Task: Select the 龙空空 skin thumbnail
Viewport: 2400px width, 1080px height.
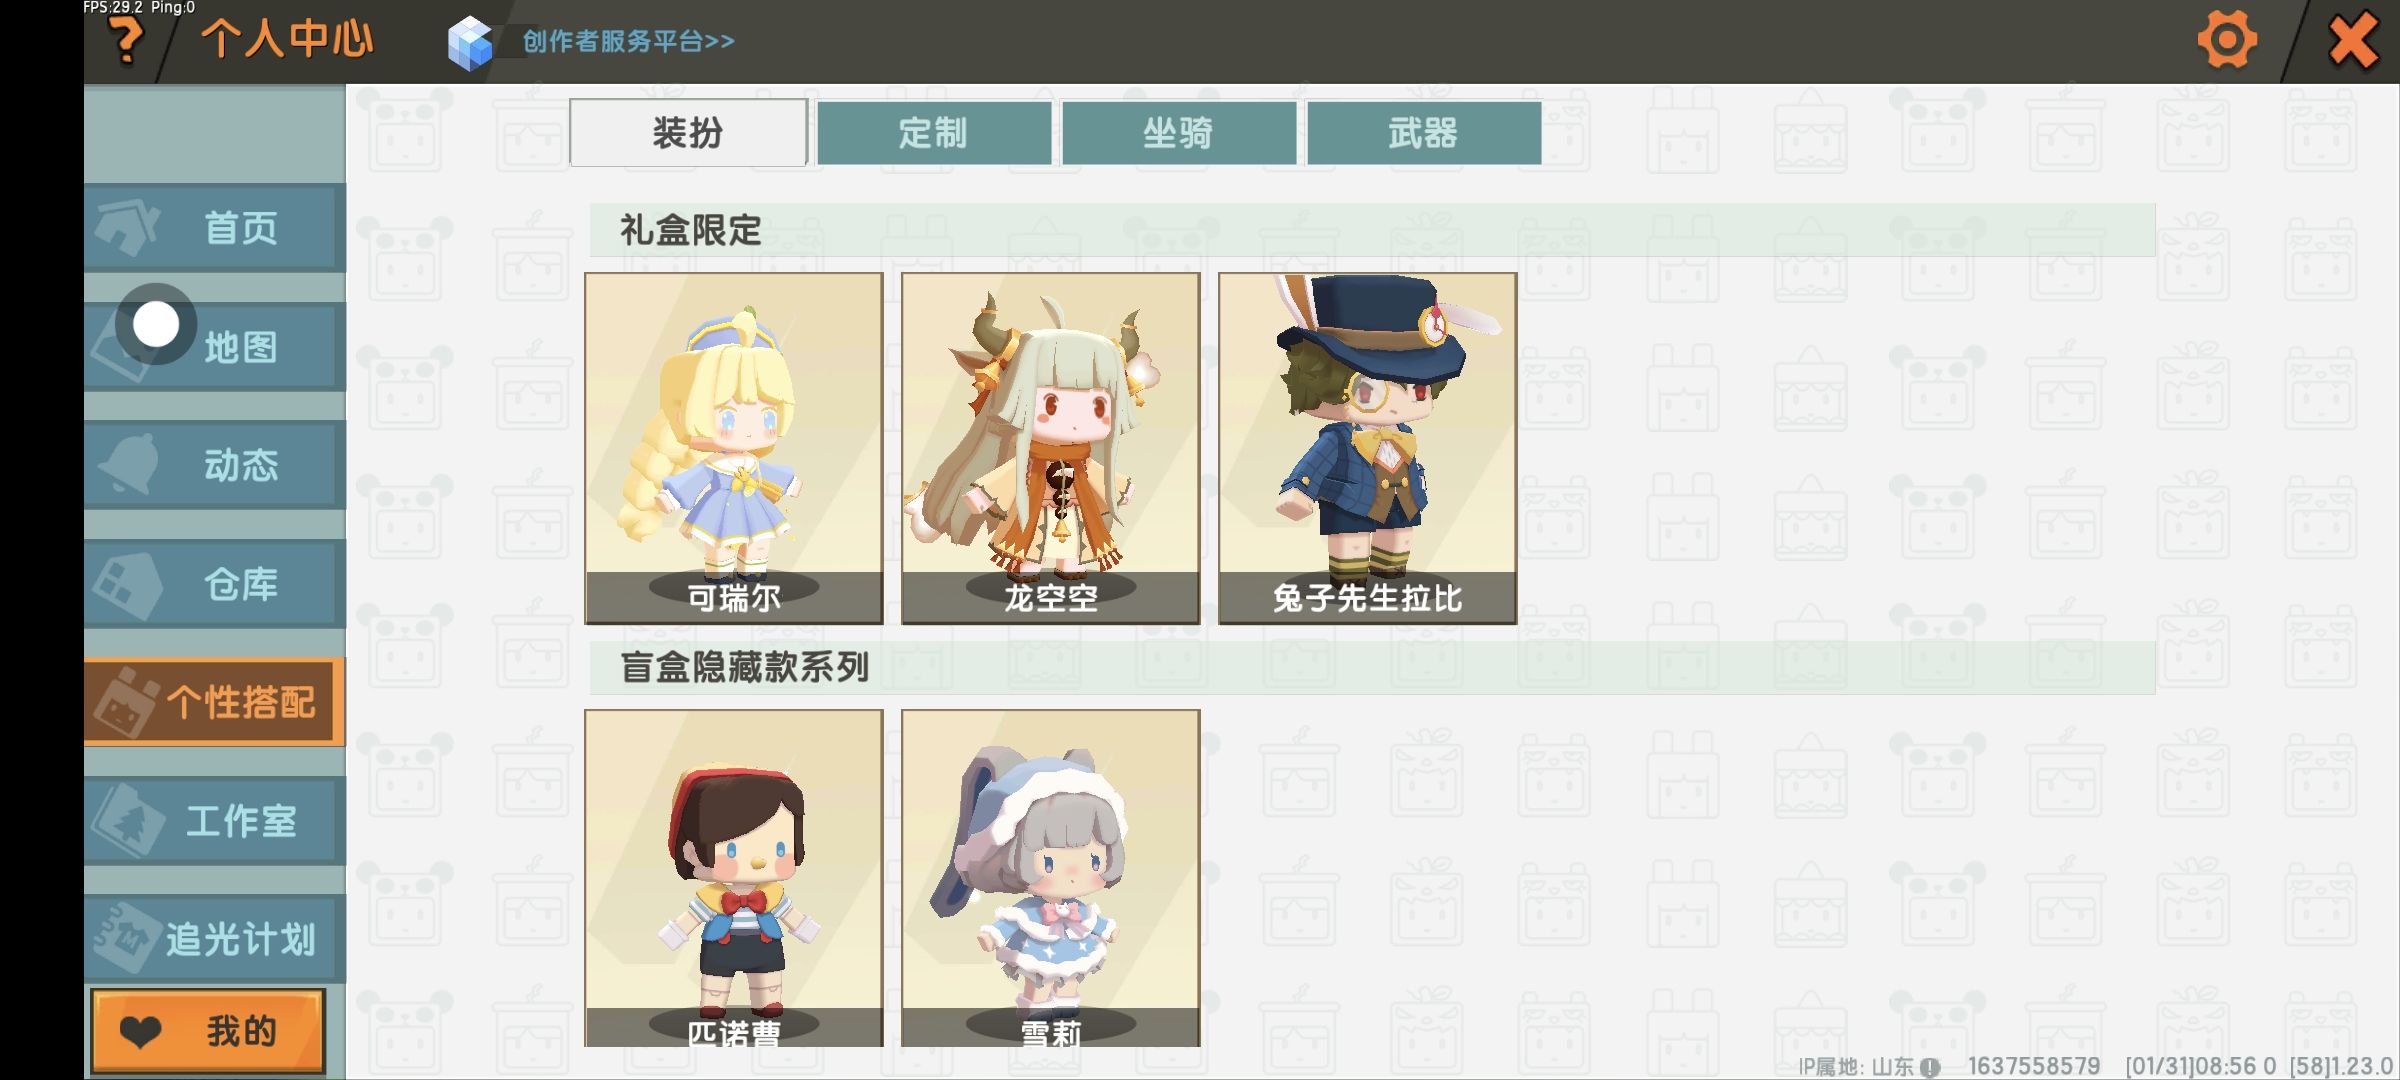Action: coord(1051,448)
